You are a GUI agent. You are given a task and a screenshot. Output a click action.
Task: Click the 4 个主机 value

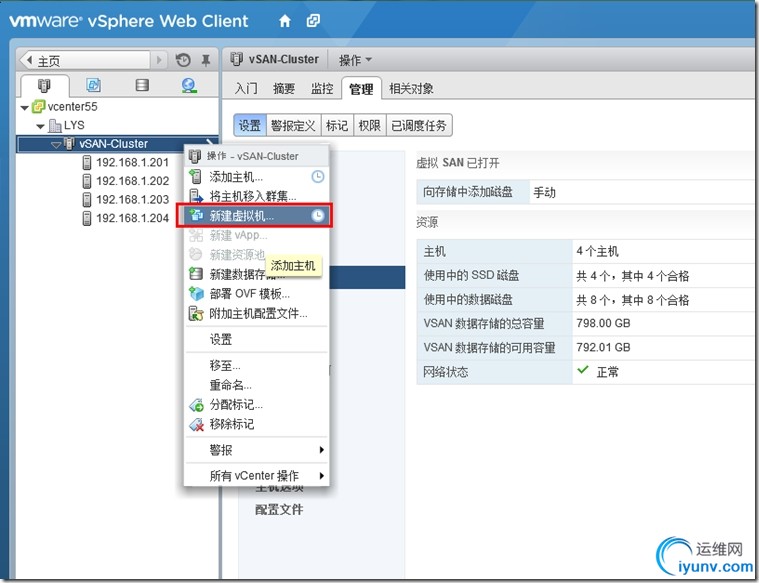pyautogui.click(x=597, y=251)
